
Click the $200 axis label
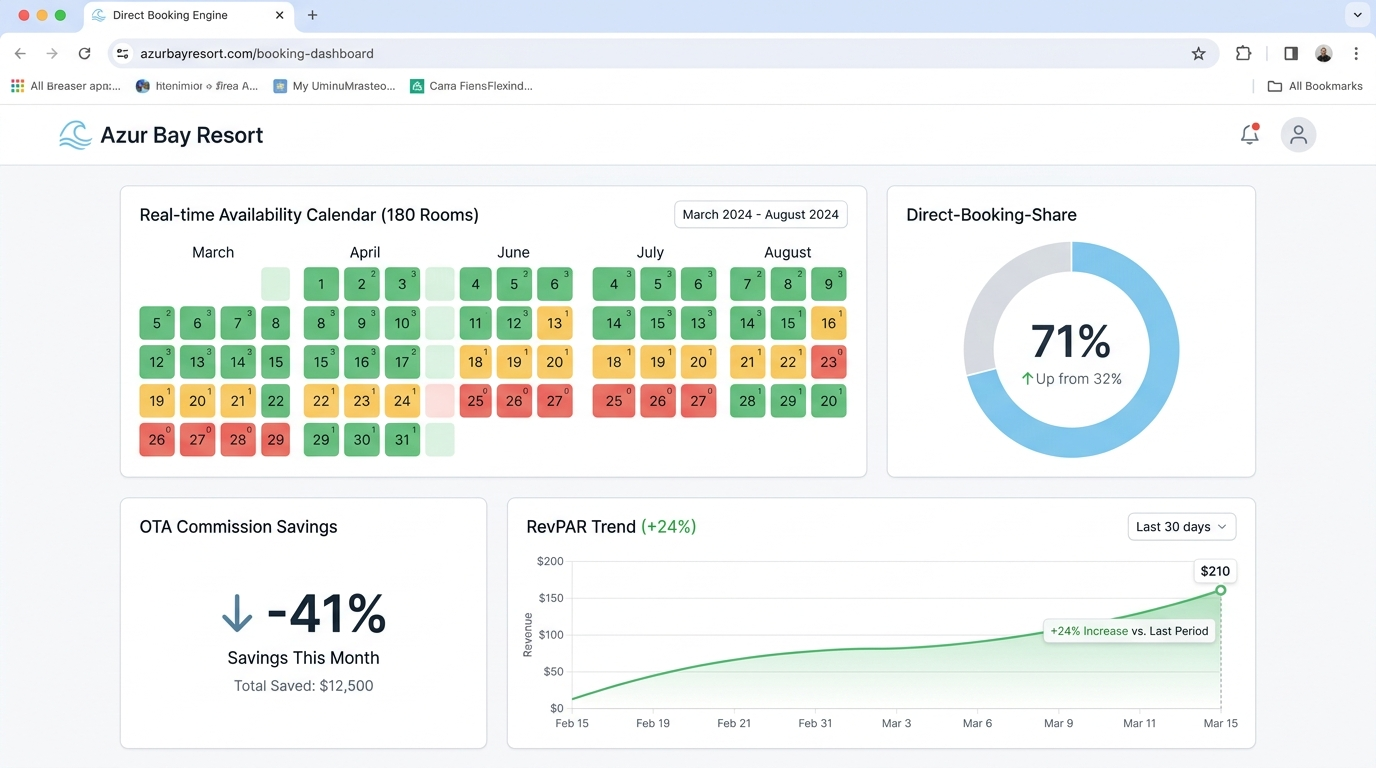550,561
